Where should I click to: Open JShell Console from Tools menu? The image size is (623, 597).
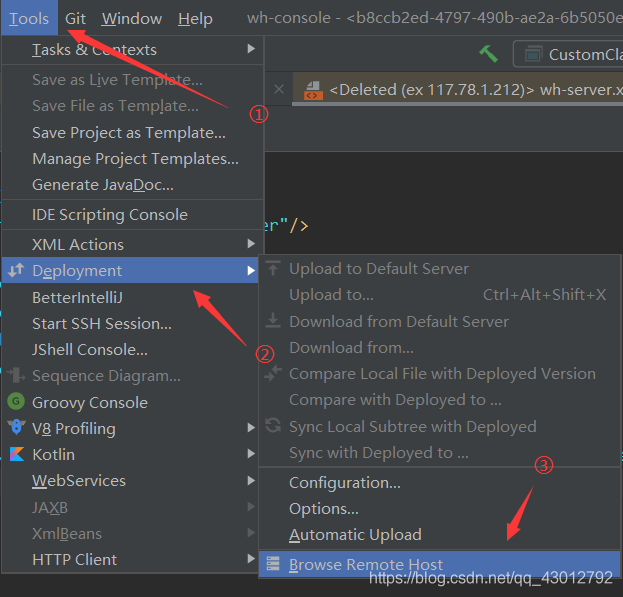pos(130,350)
